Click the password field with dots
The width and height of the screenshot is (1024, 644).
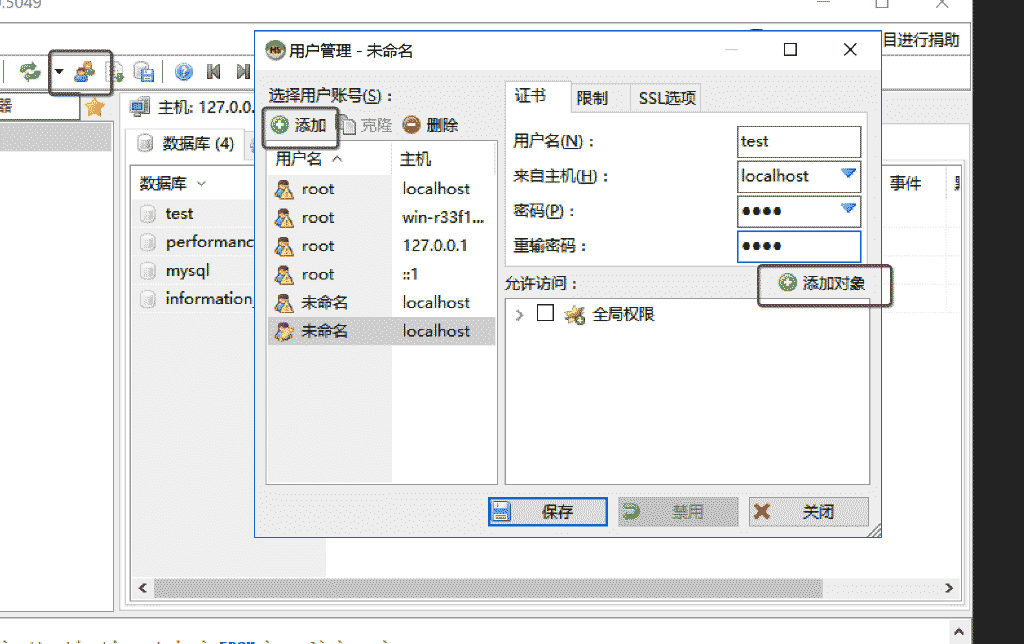(798, 211)
